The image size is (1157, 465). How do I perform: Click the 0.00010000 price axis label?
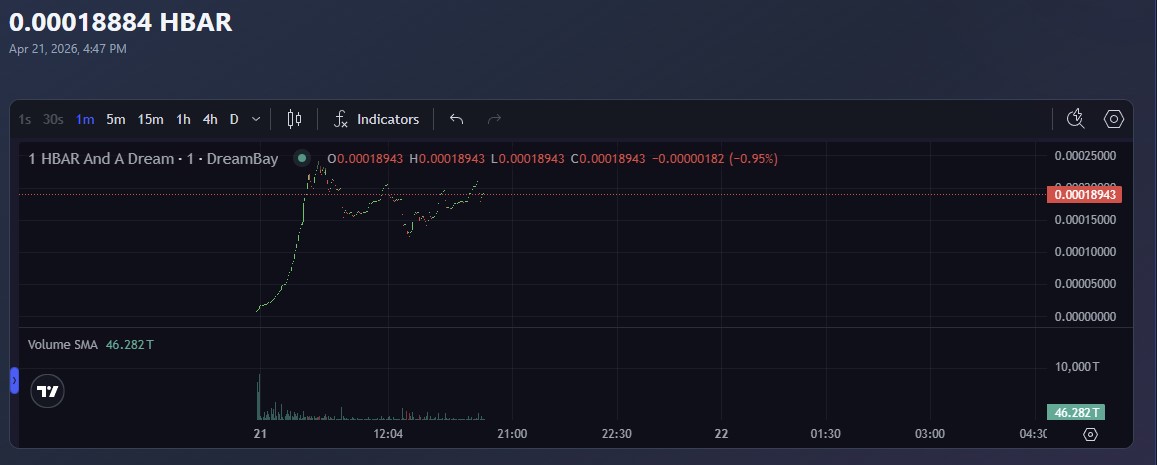click(1085, 252)
